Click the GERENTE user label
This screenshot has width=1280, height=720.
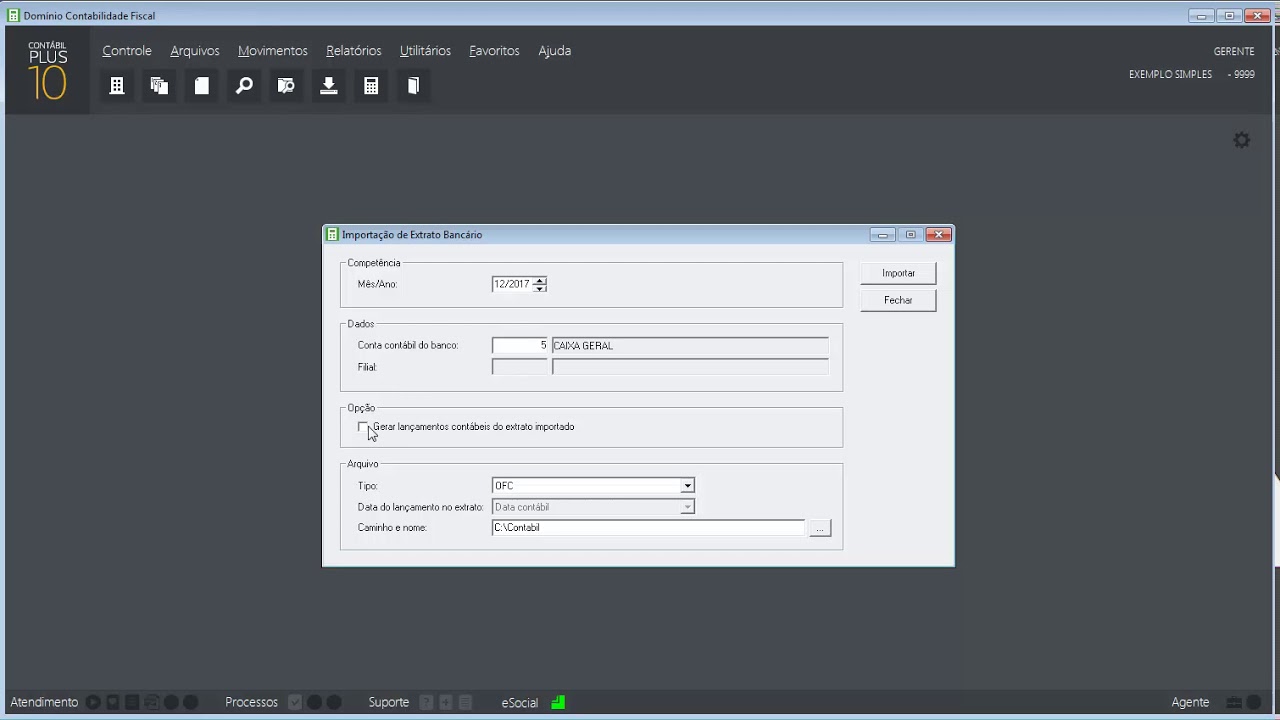point(1234,52)
